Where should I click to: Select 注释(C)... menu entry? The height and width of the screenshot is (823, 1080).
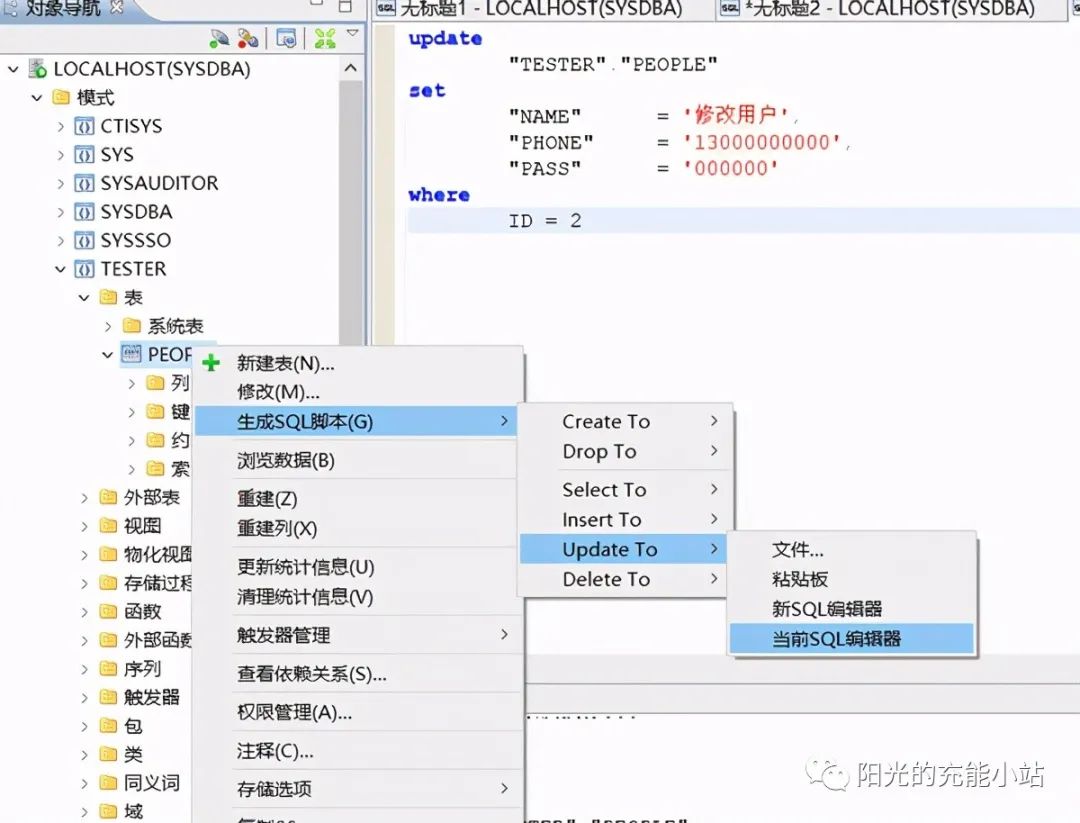(355, 750)
